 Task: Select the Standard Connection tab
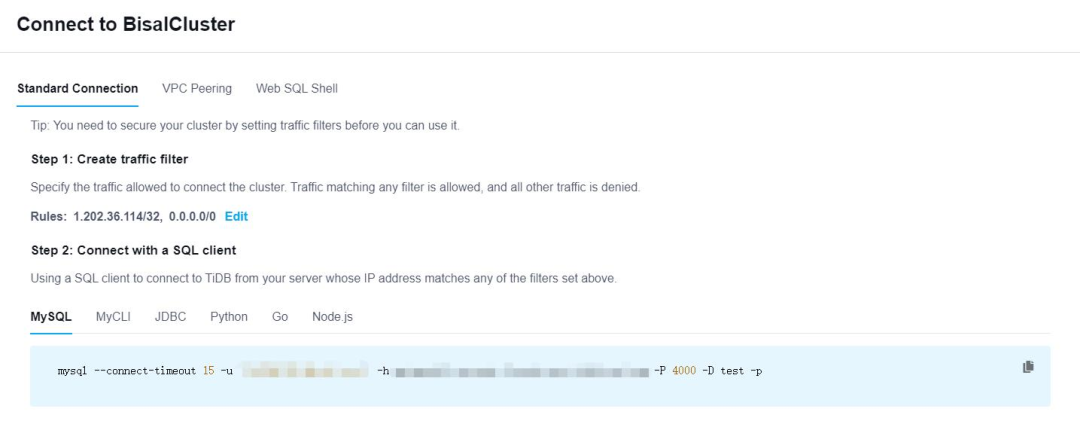(x=78, y=89)
